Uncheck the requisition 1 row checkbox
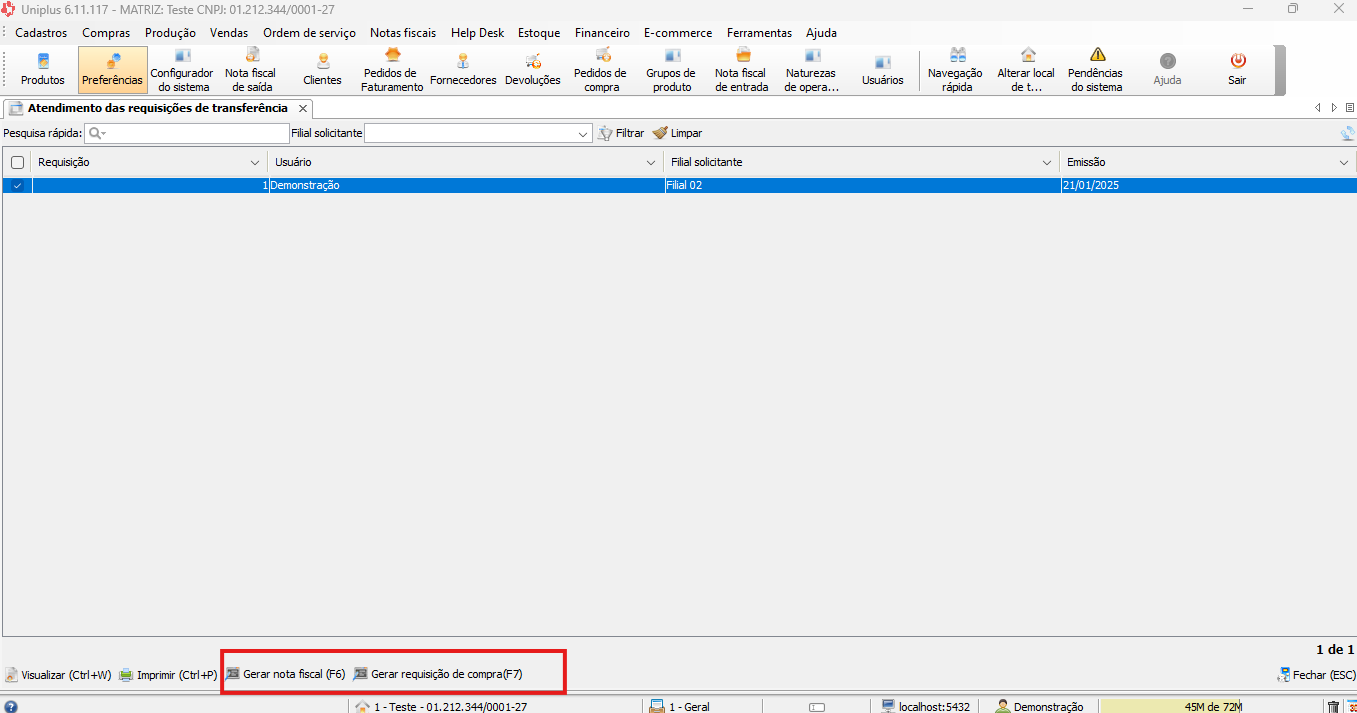Screen dimensions: 1357x713 (x=17, y=185)
